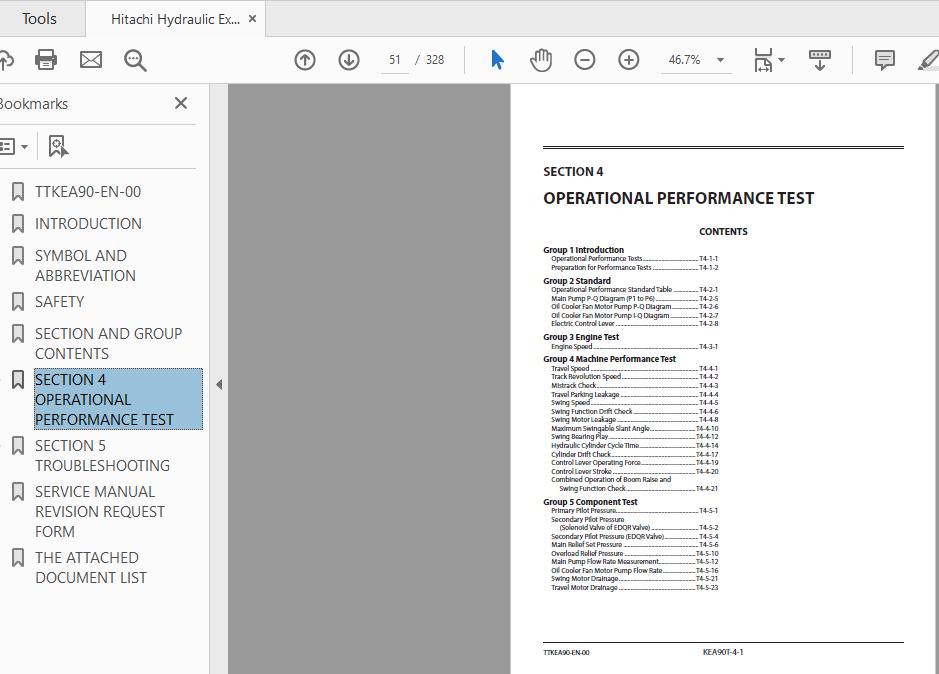Viewport: 939px width, 674px height.
Task: Open the search tool
Action: [135, 60]
